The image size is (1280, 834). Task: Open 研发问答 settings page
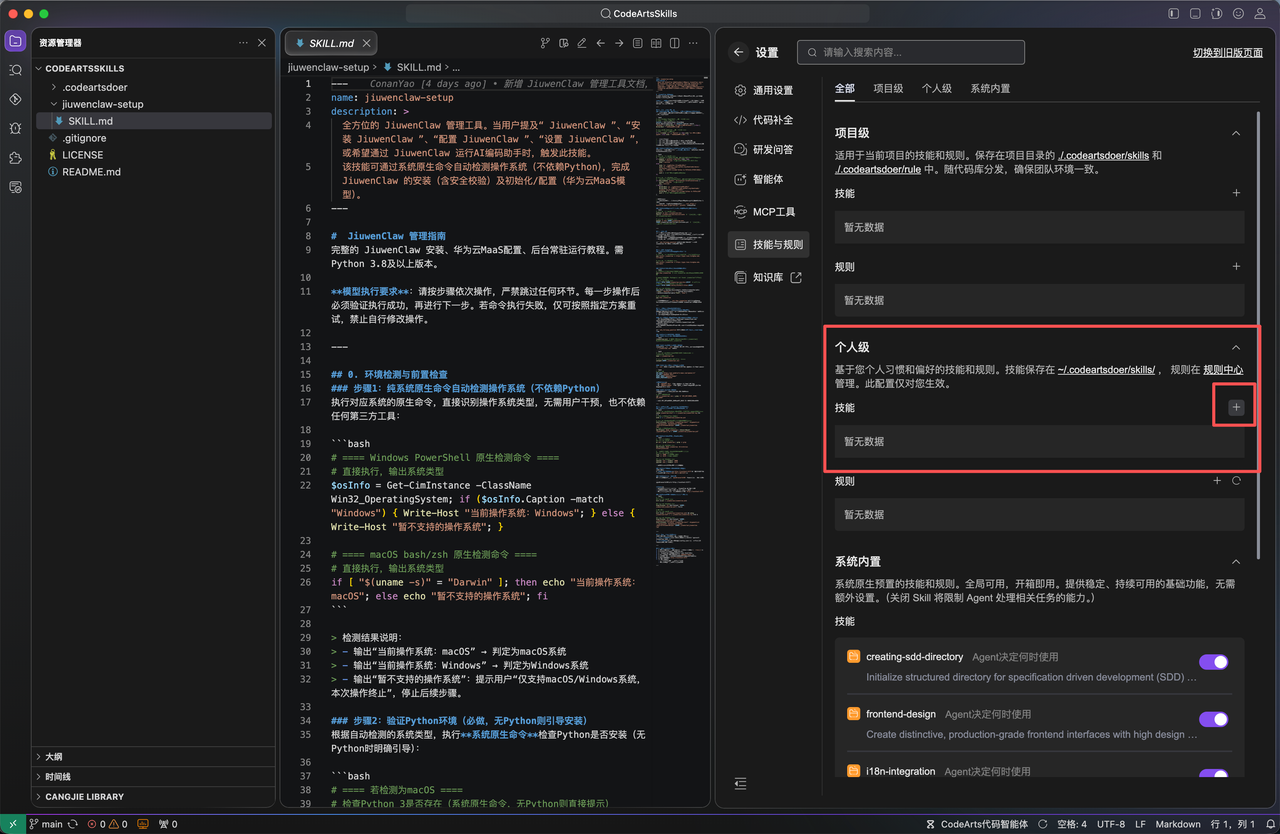(769, 149)
